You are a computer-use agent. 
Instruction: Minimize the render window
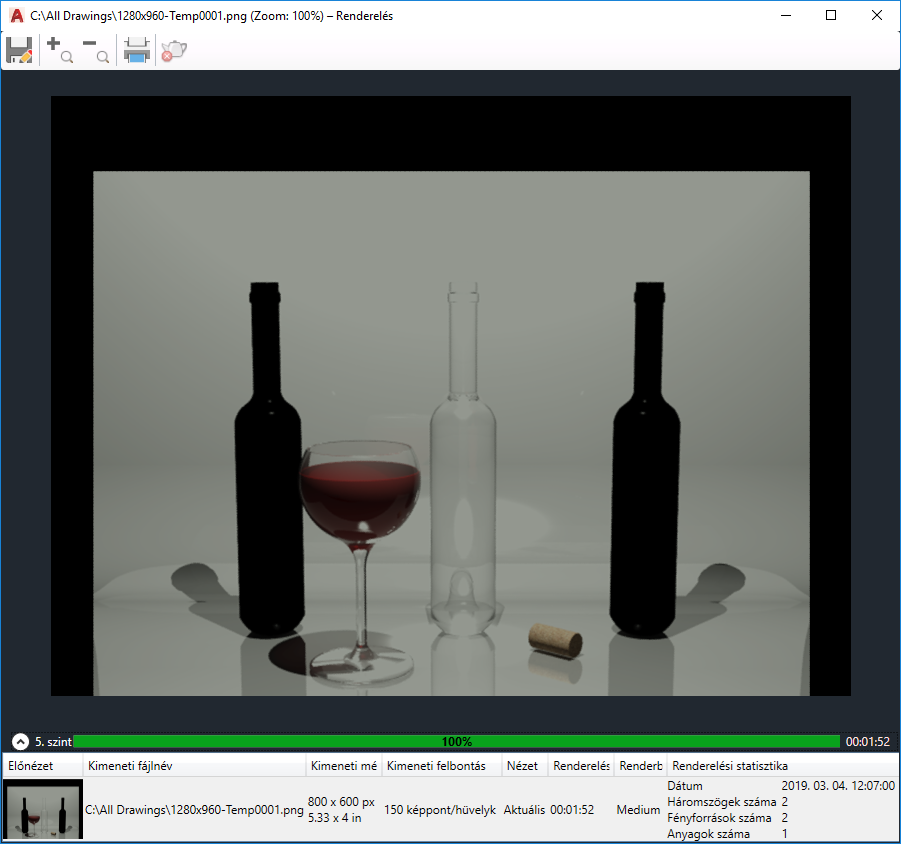click(786, 16)
